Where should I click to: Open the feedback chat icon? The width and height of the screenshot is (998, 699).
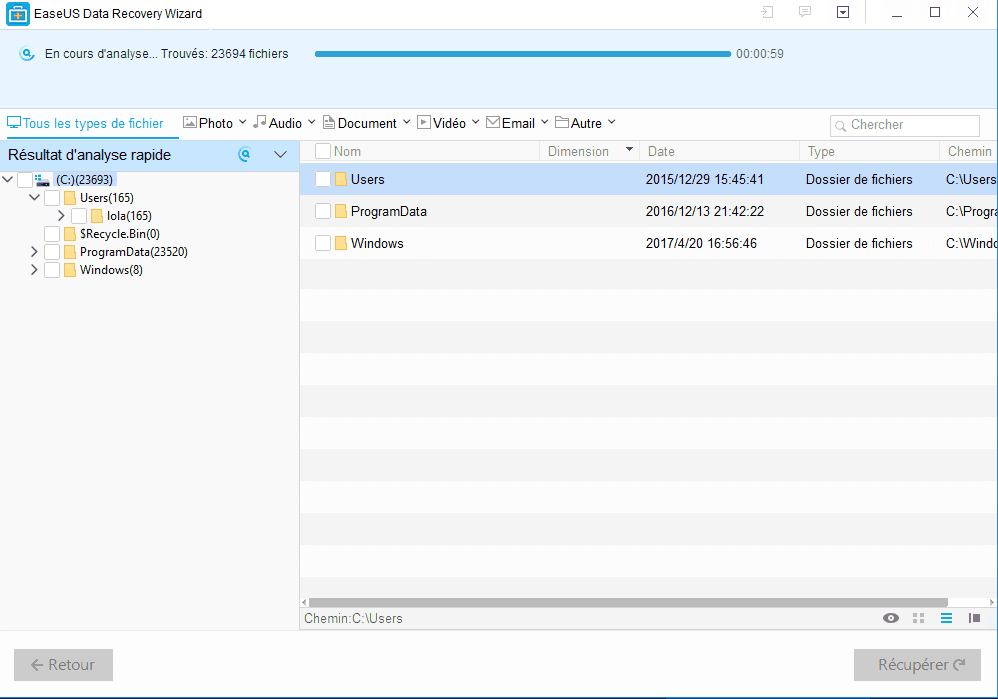(x=805, y=12)
